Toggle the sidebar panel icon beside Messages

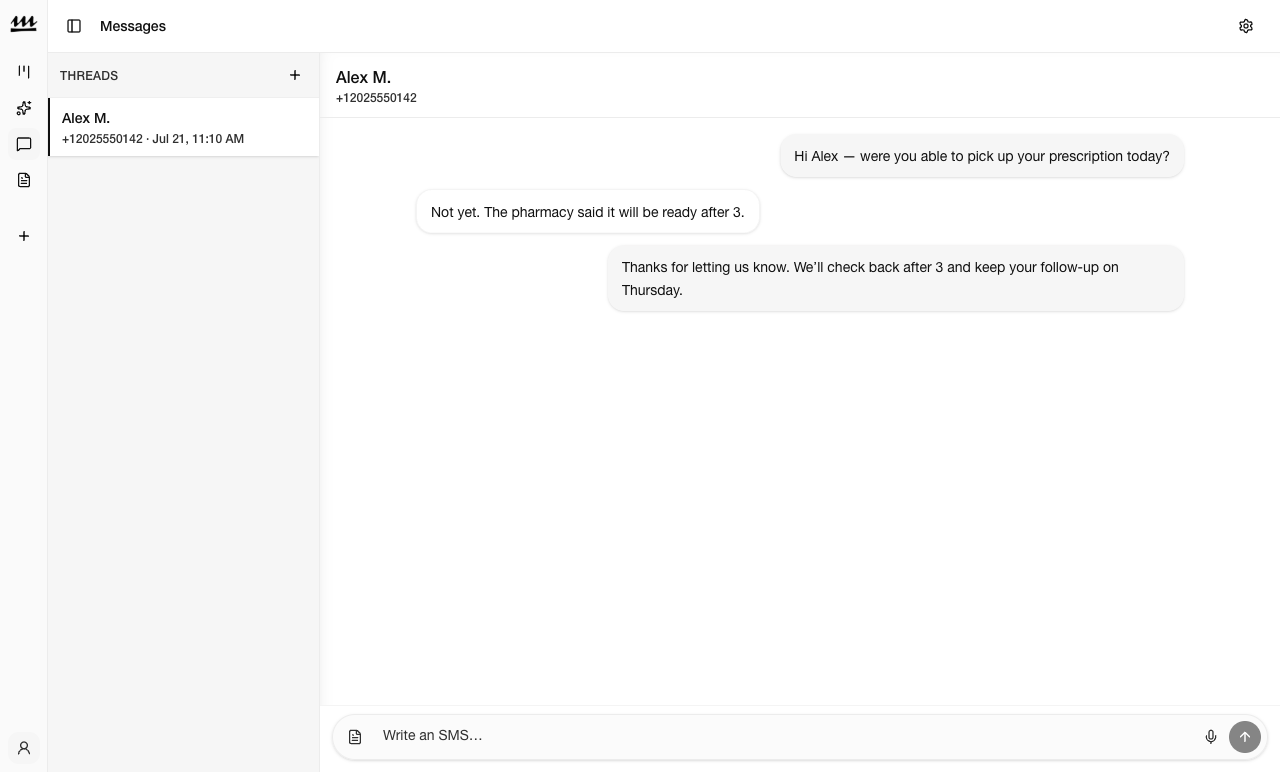point(74,26)
